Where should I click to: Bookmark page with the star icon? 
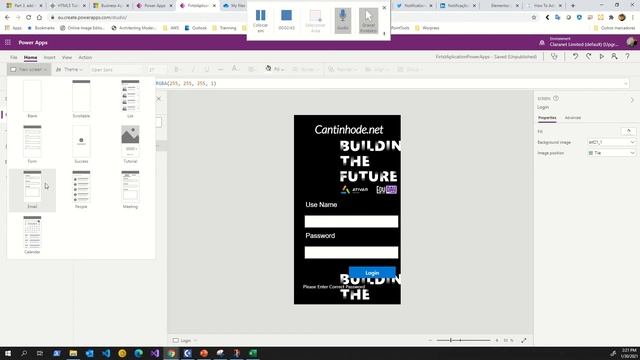534,18
